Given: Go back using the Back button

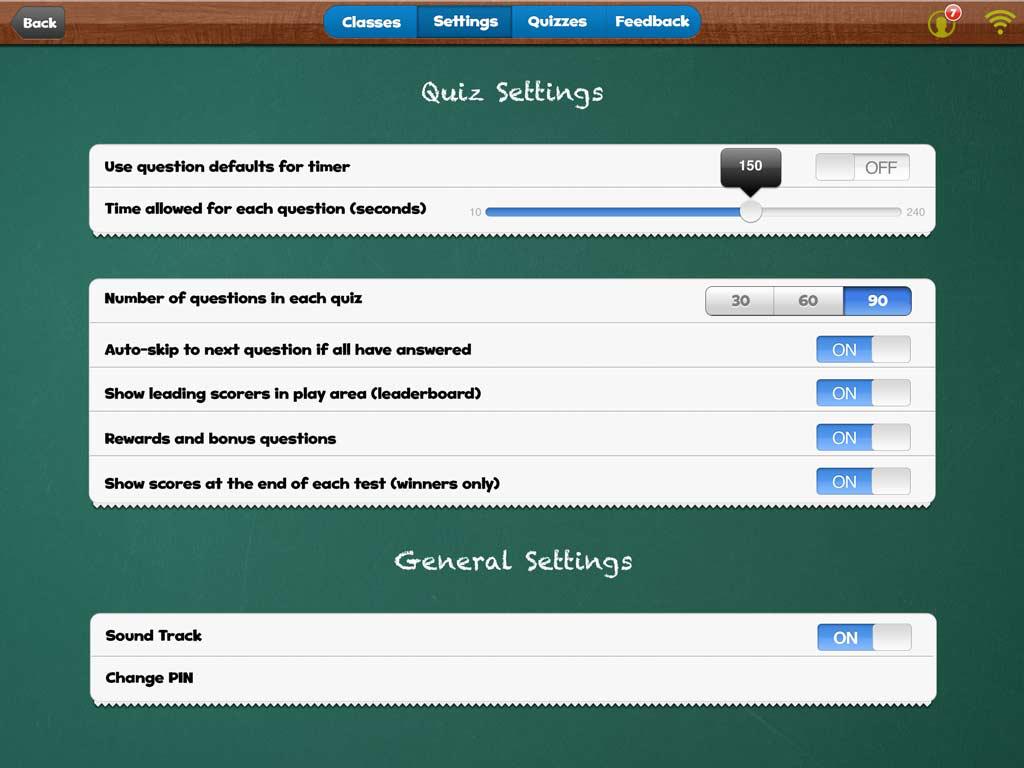Looking at the screenshot, I should click(38, 23).
